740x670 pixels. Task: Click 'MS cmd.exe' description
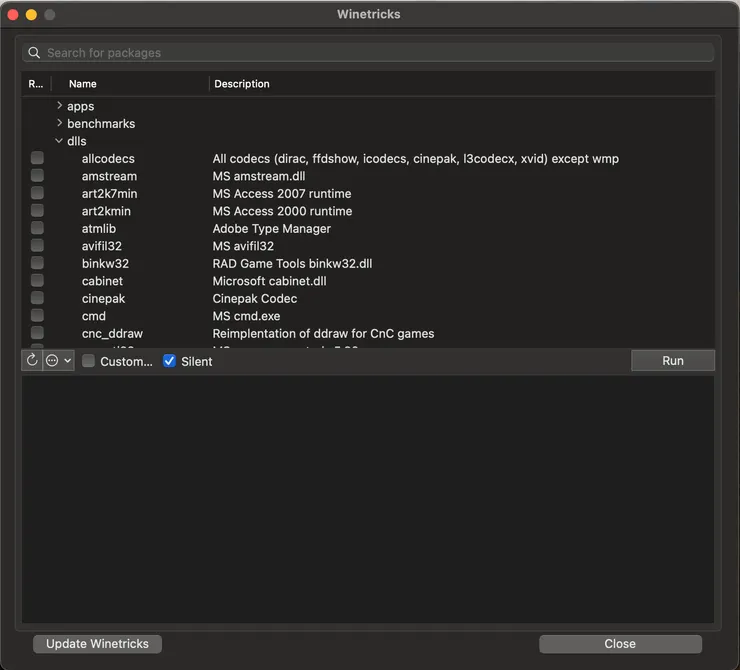click(246, 316)
